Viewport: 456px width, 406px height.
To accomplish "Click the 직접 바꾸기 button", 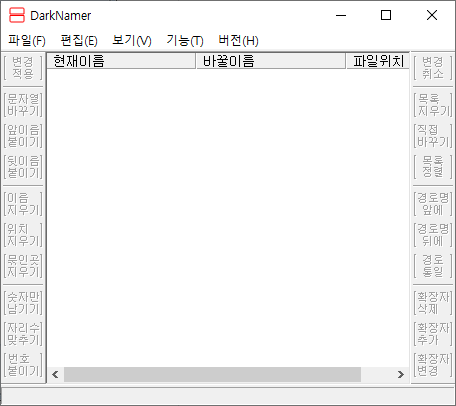I will click(433, 136).
